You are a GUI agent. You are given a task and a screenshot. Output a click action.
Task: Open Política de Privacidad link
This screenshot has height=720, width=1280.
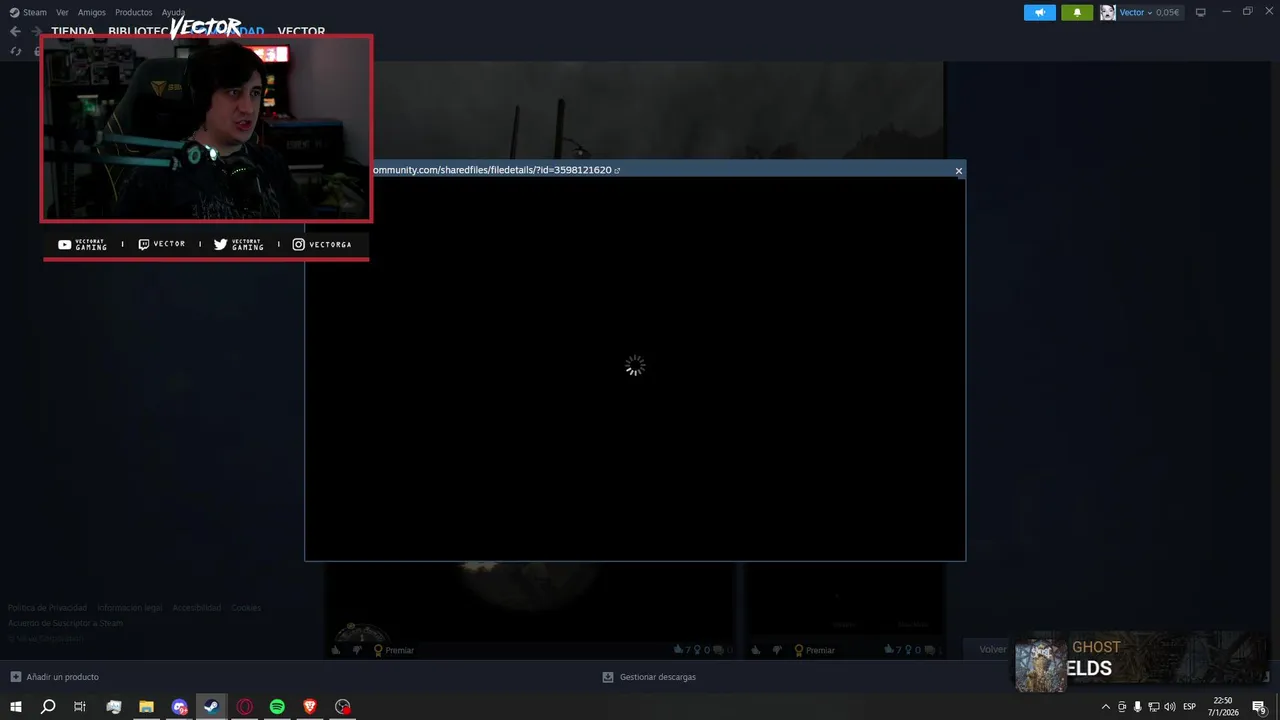[x=47, y=607]
